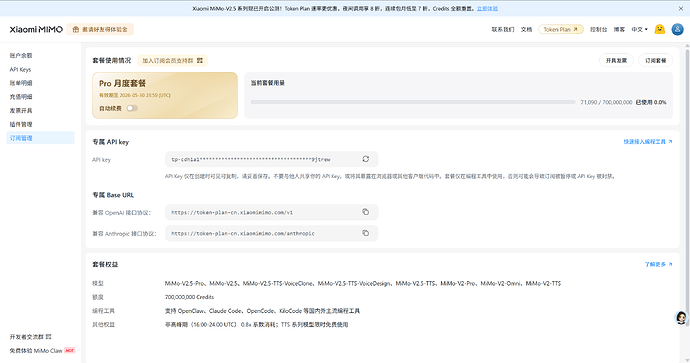Open 联系我们 in the top navigation

point(503,29)
